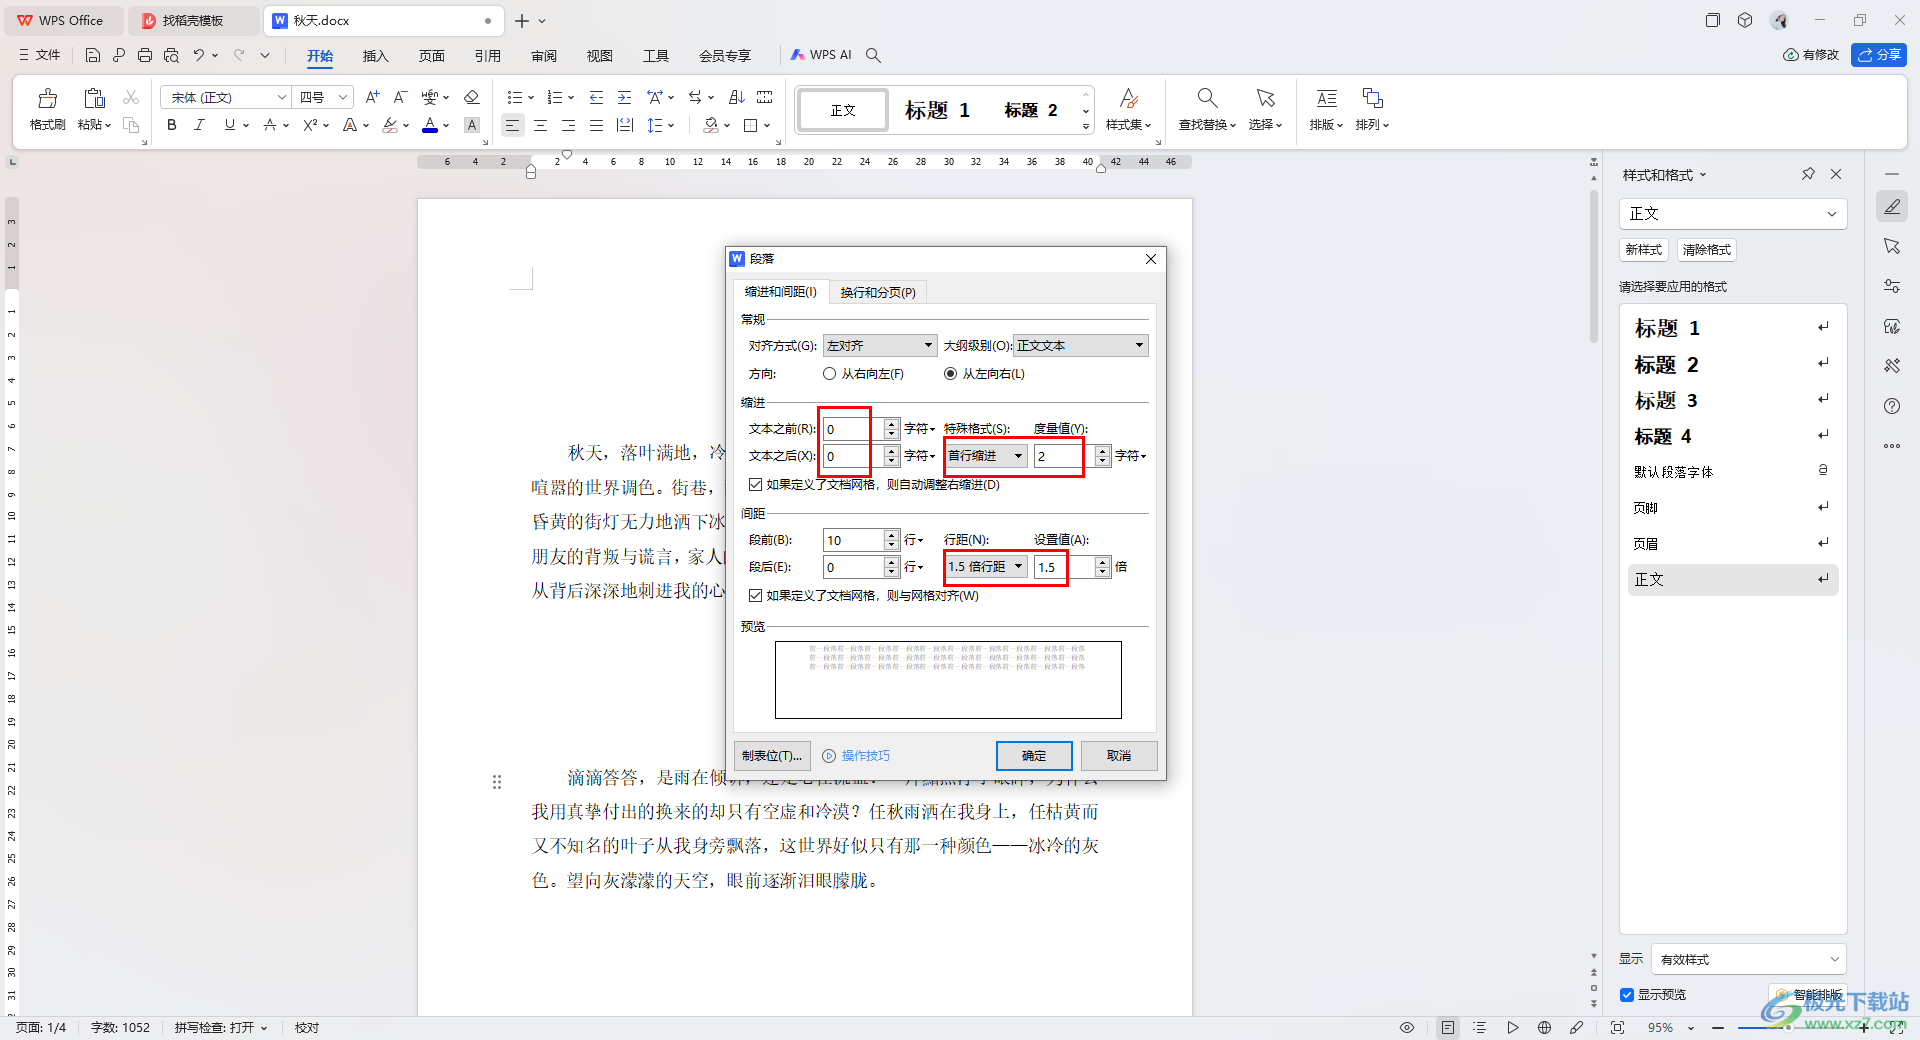The height and width of the screenshot is (1040, 1920).
Task: Click the word count in status bar
Action: [x=120, y=1027]
